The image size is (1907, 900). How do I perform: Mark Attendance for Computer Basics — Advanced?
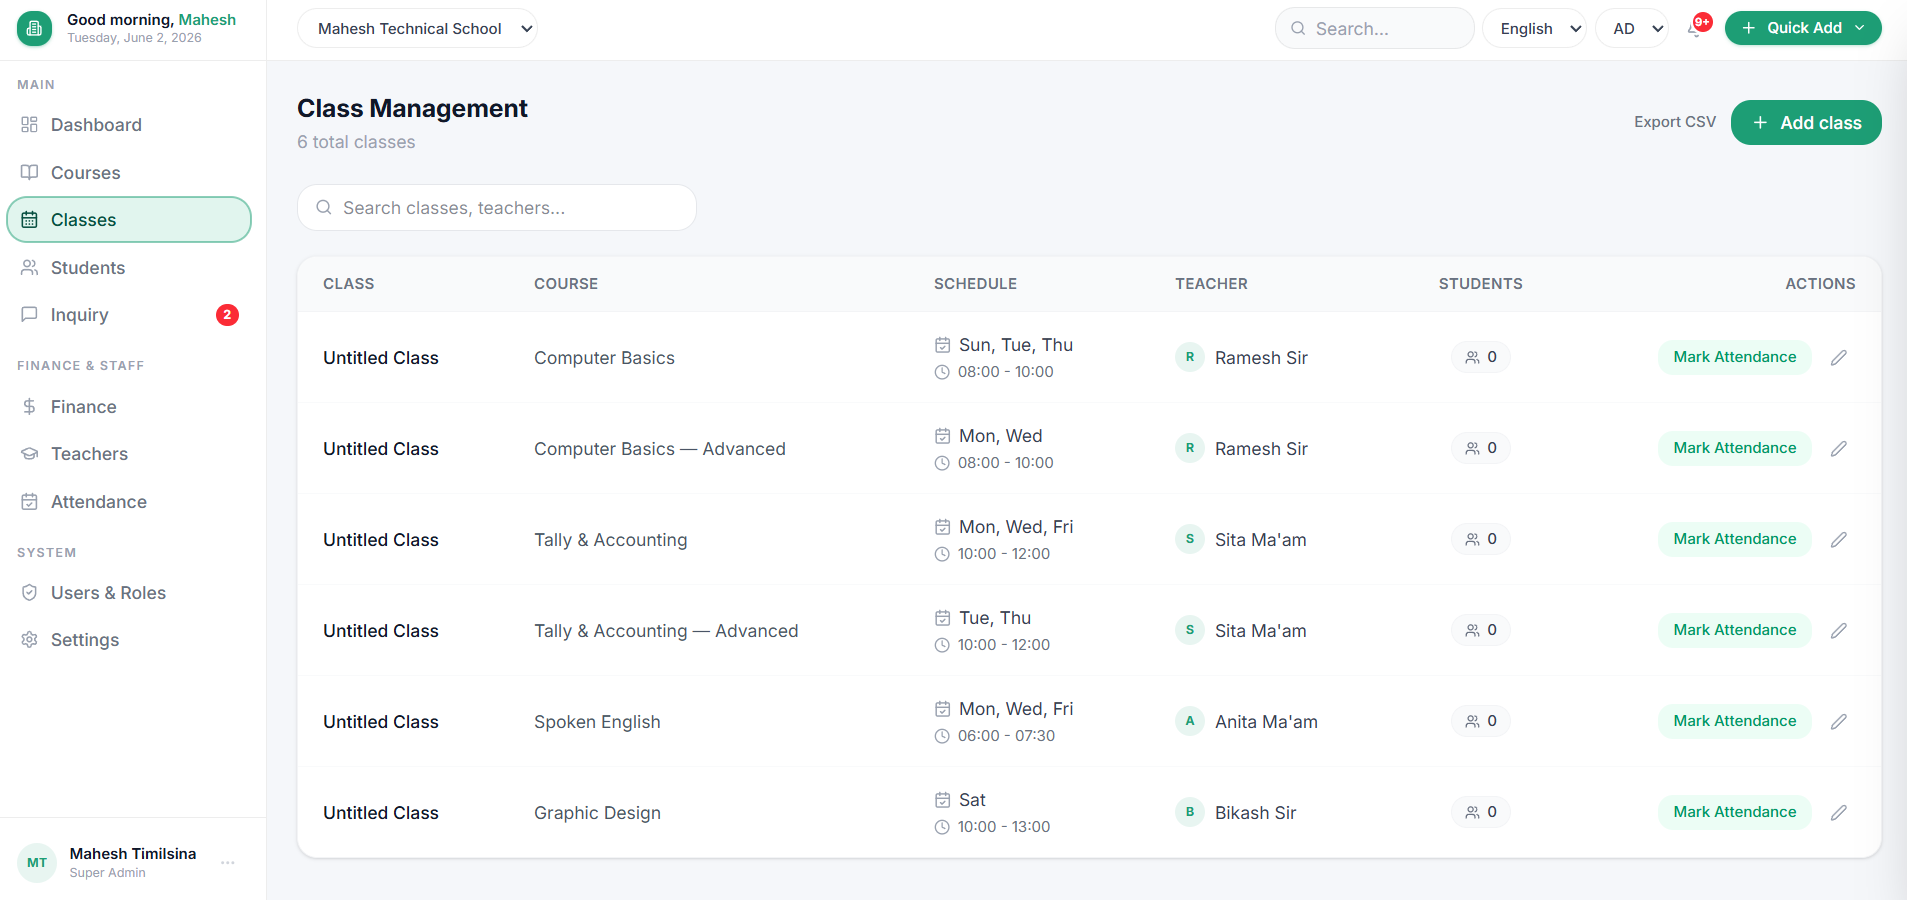coord(1735,448)
